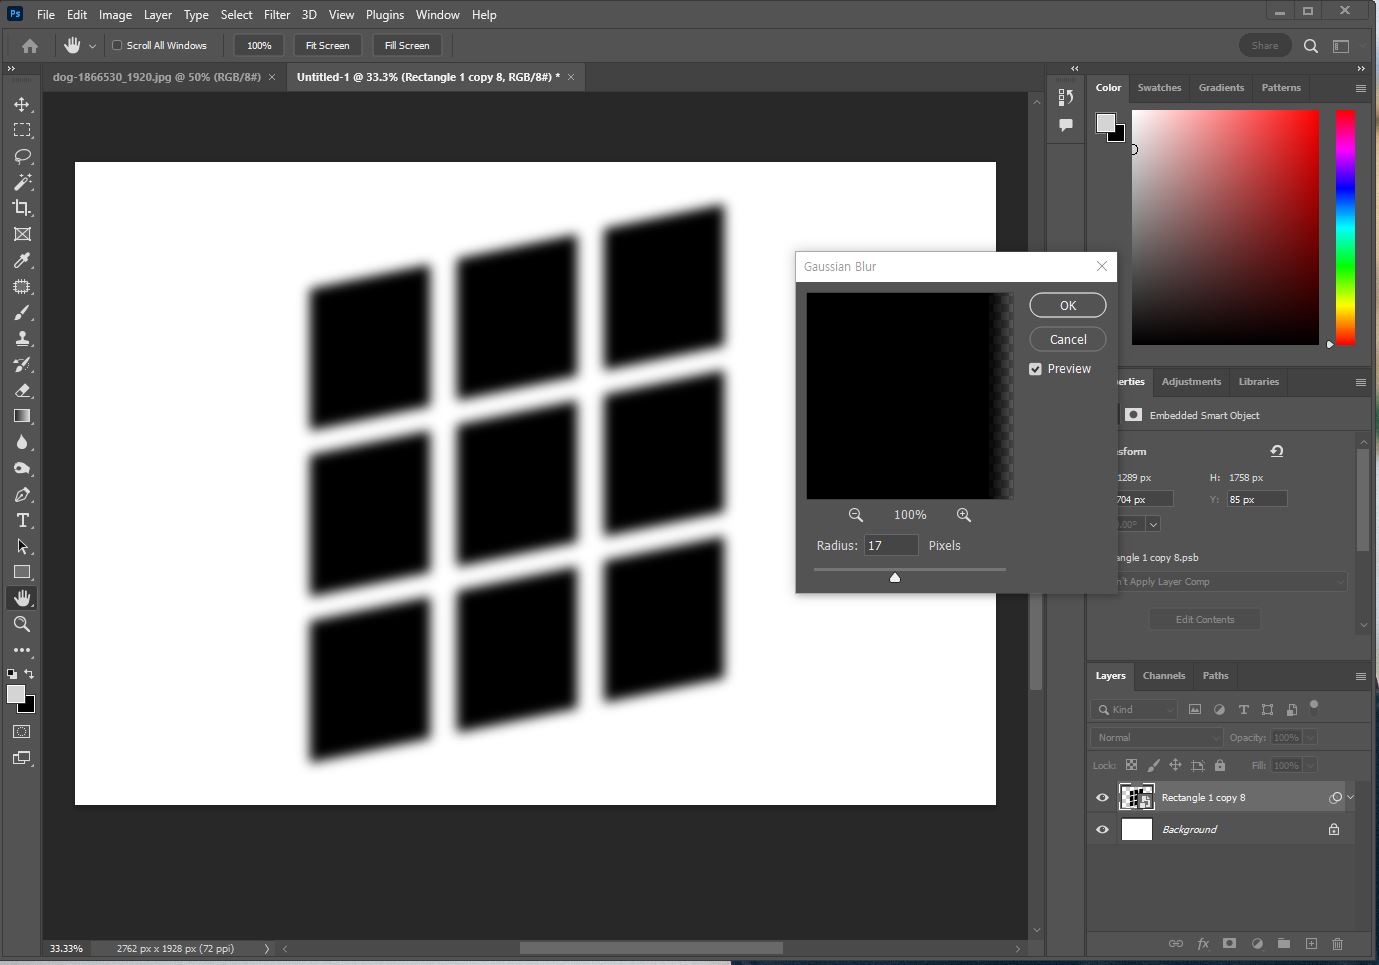
Task: Hide the Background layer
Action: (x=1102, y=829)
